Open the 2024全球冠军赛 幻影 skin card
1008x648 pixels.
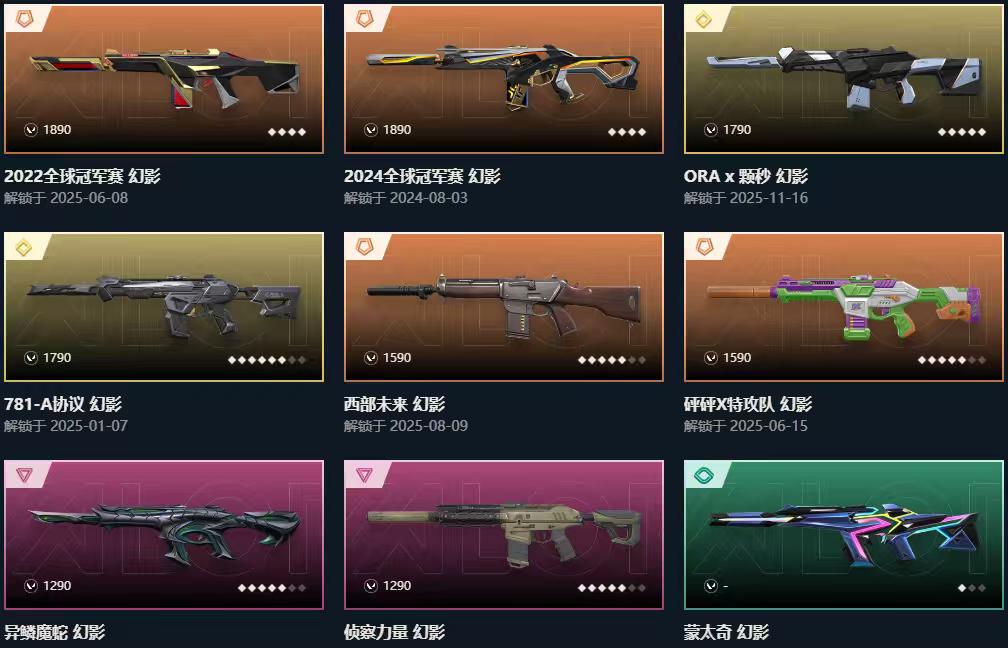(x=504, y=79)
